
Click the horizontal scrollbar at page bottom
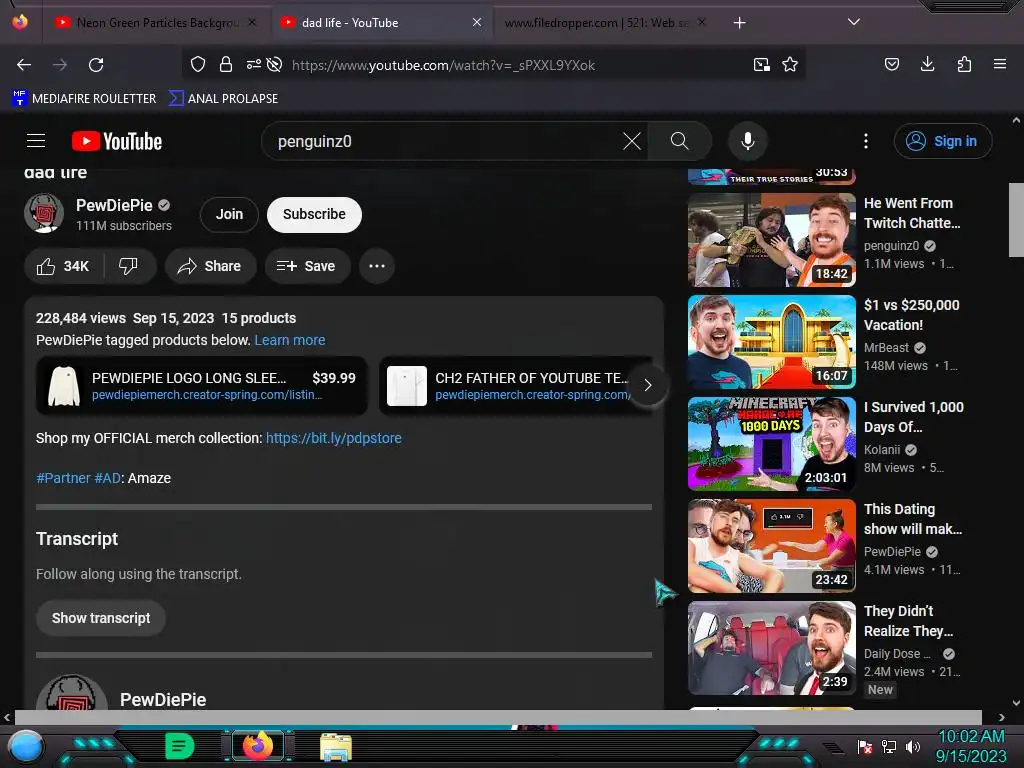pos(498,717)
